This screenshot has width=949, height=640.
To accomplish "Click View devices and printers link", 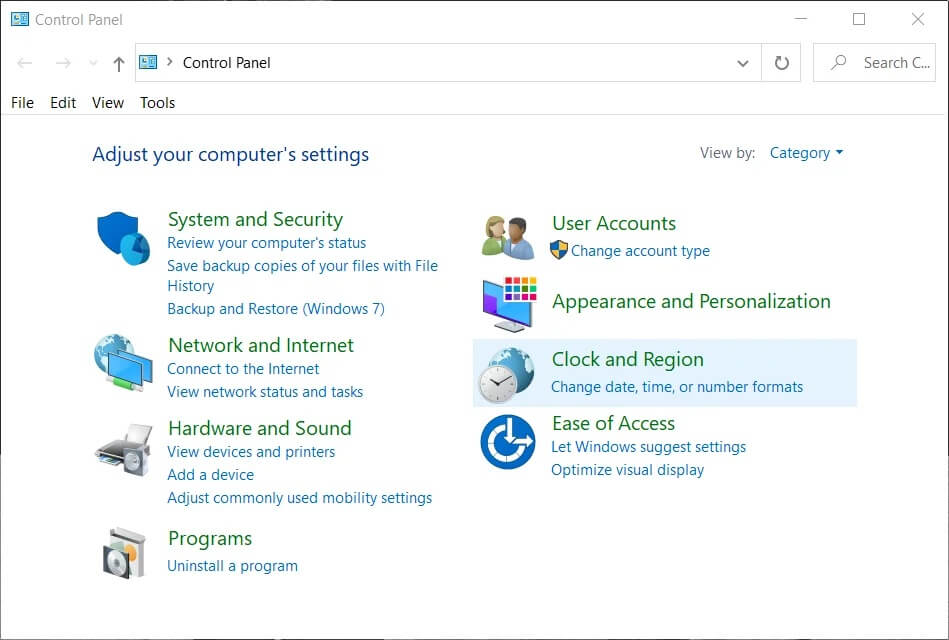I will point(251,452).
